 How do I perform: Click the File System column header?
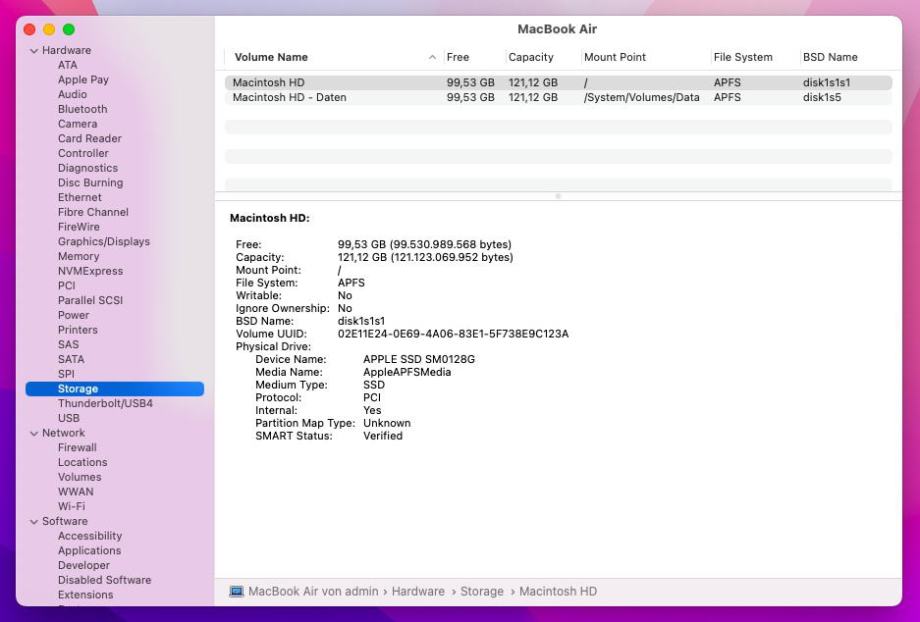tap(742, 57)
